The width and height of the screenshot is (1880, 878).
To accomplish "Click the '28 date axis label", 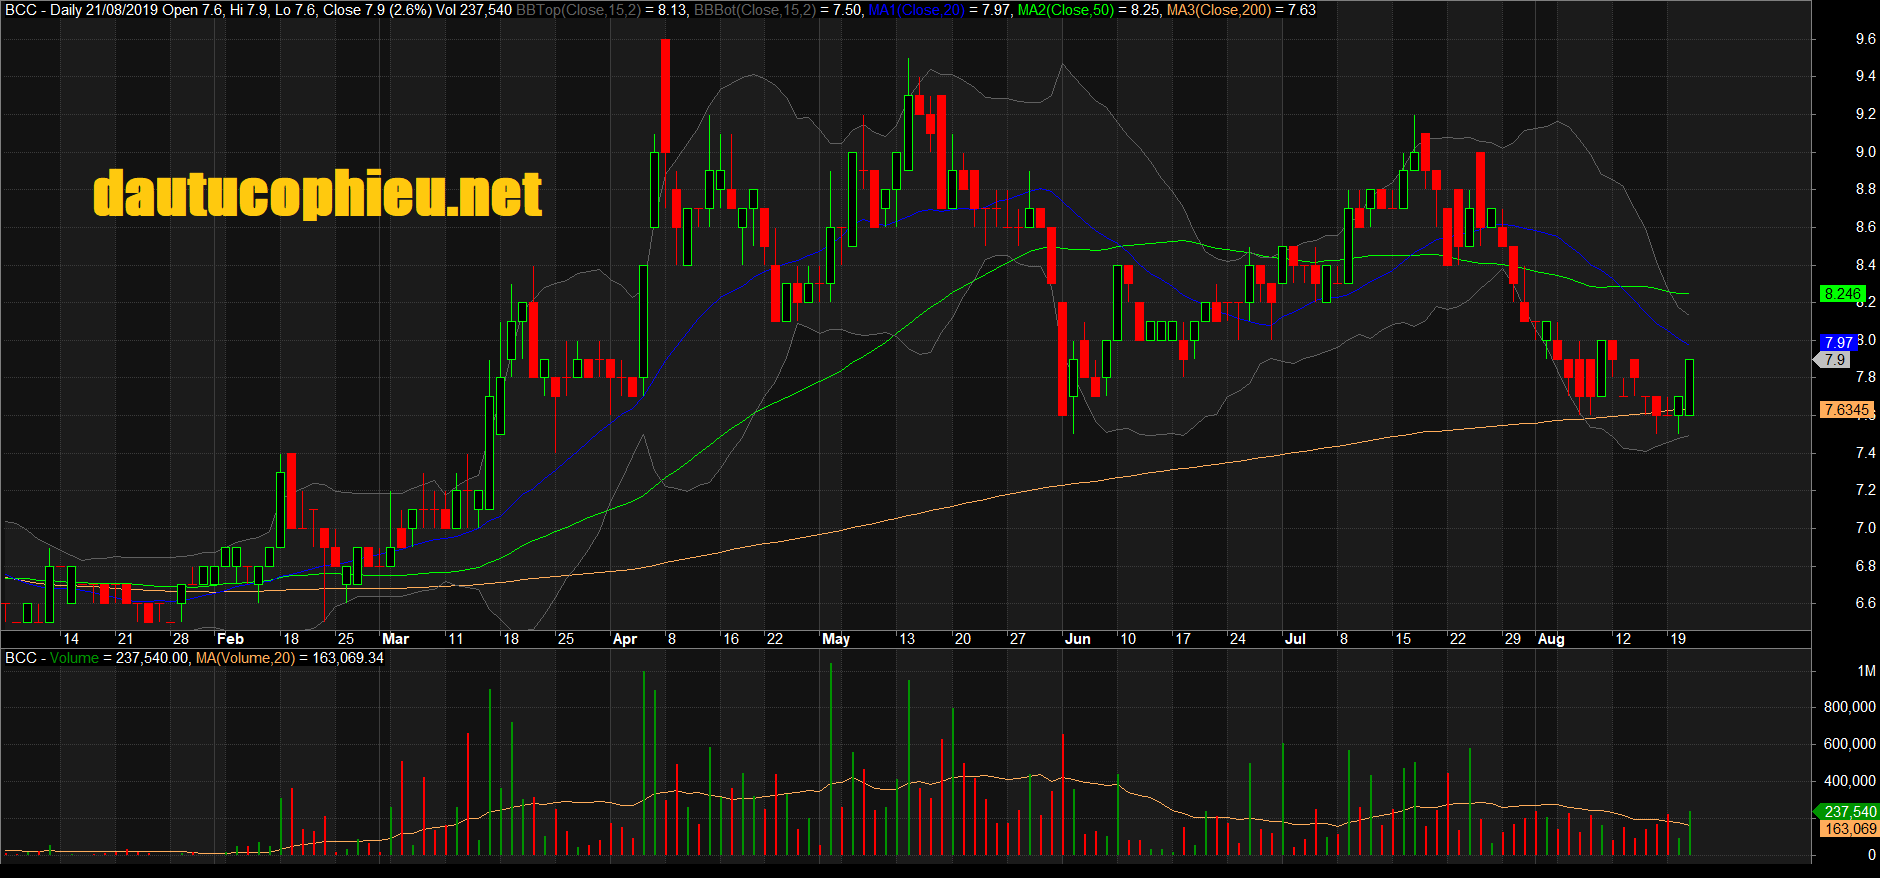I will (179, 639).
